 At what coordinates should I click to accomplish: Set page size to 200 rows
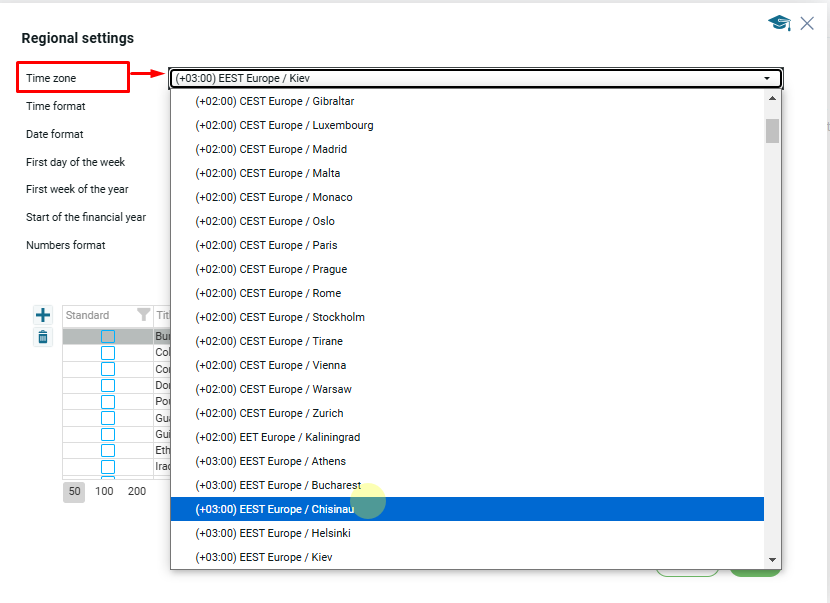137,491
